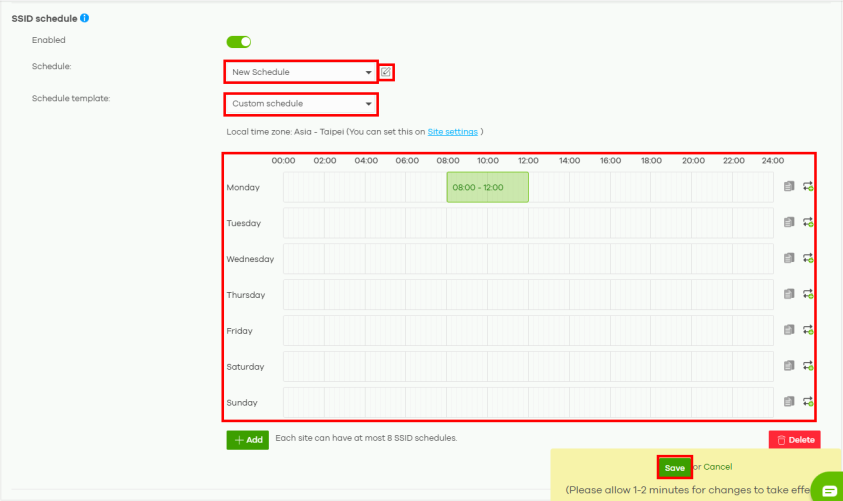
Task: Click Cancel to discard changes
Action: click(717, 467)
